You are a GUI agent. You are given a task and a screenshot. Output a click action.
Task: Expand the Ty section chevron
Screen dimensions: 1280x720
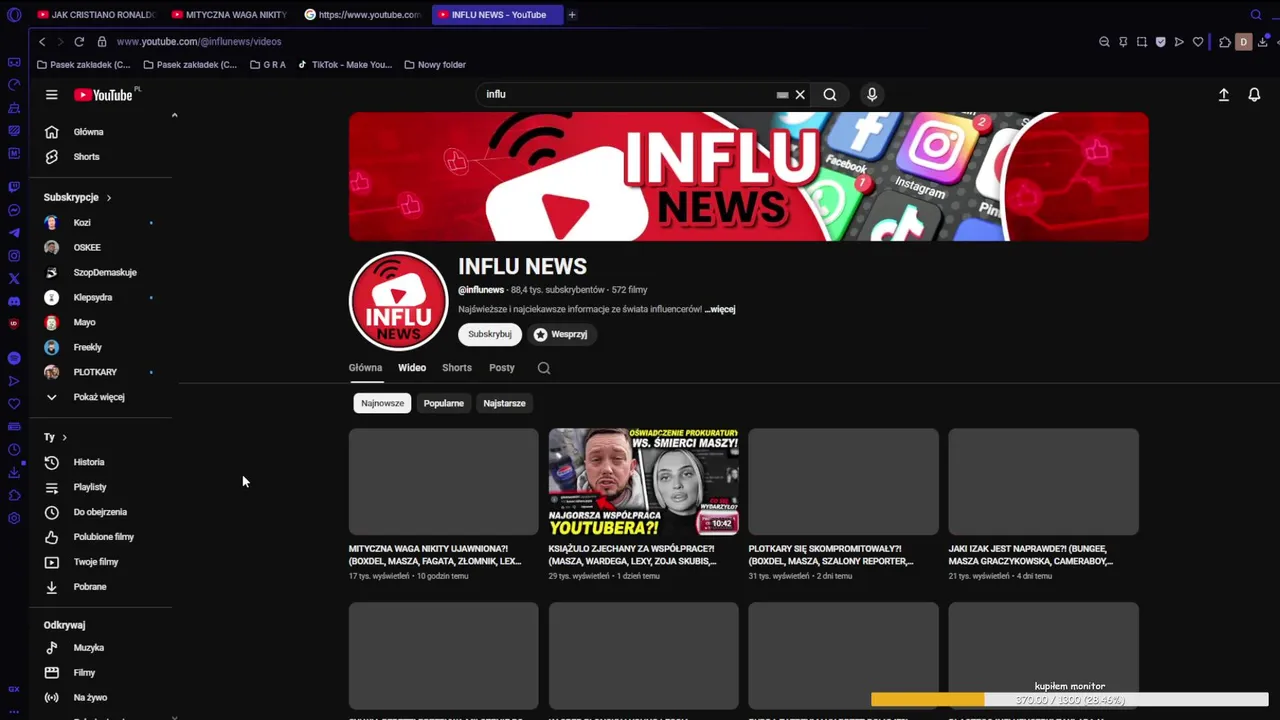(x=64, y=437)
